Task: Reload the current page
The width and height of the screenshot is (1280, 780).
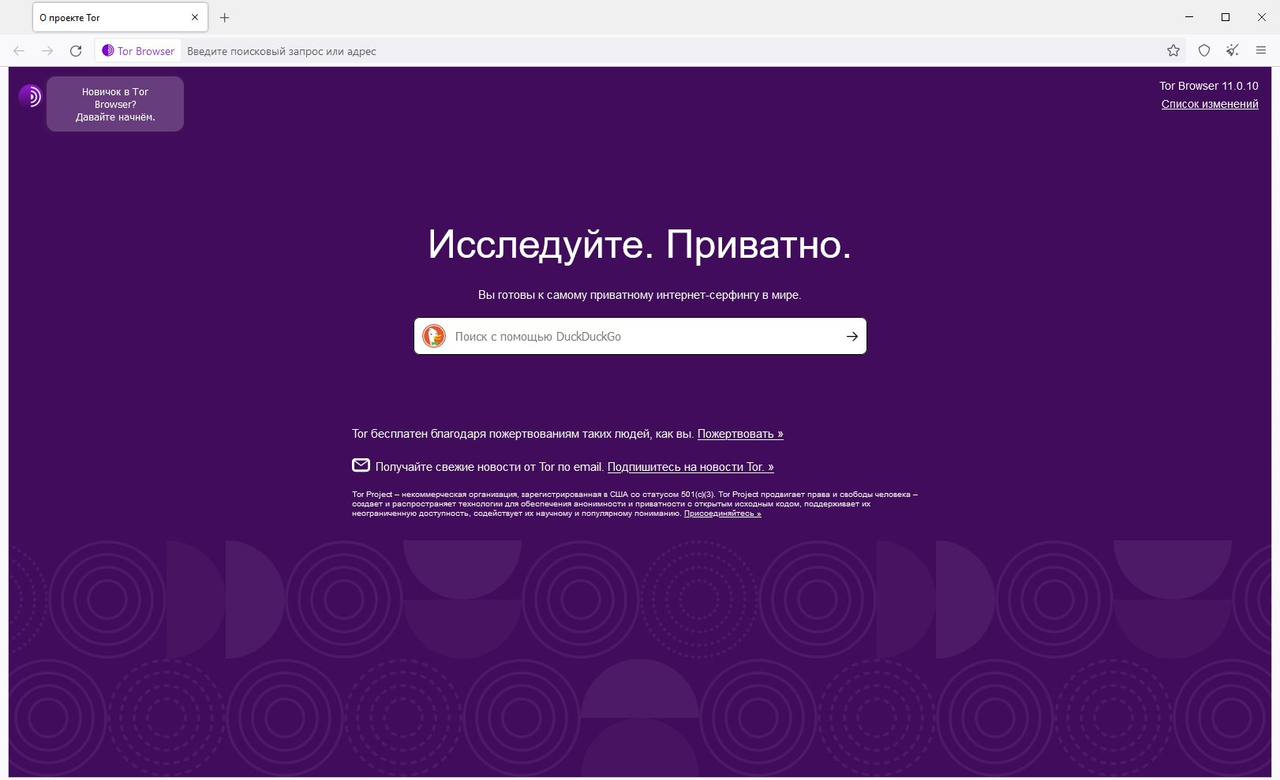Action: (76, 51)
